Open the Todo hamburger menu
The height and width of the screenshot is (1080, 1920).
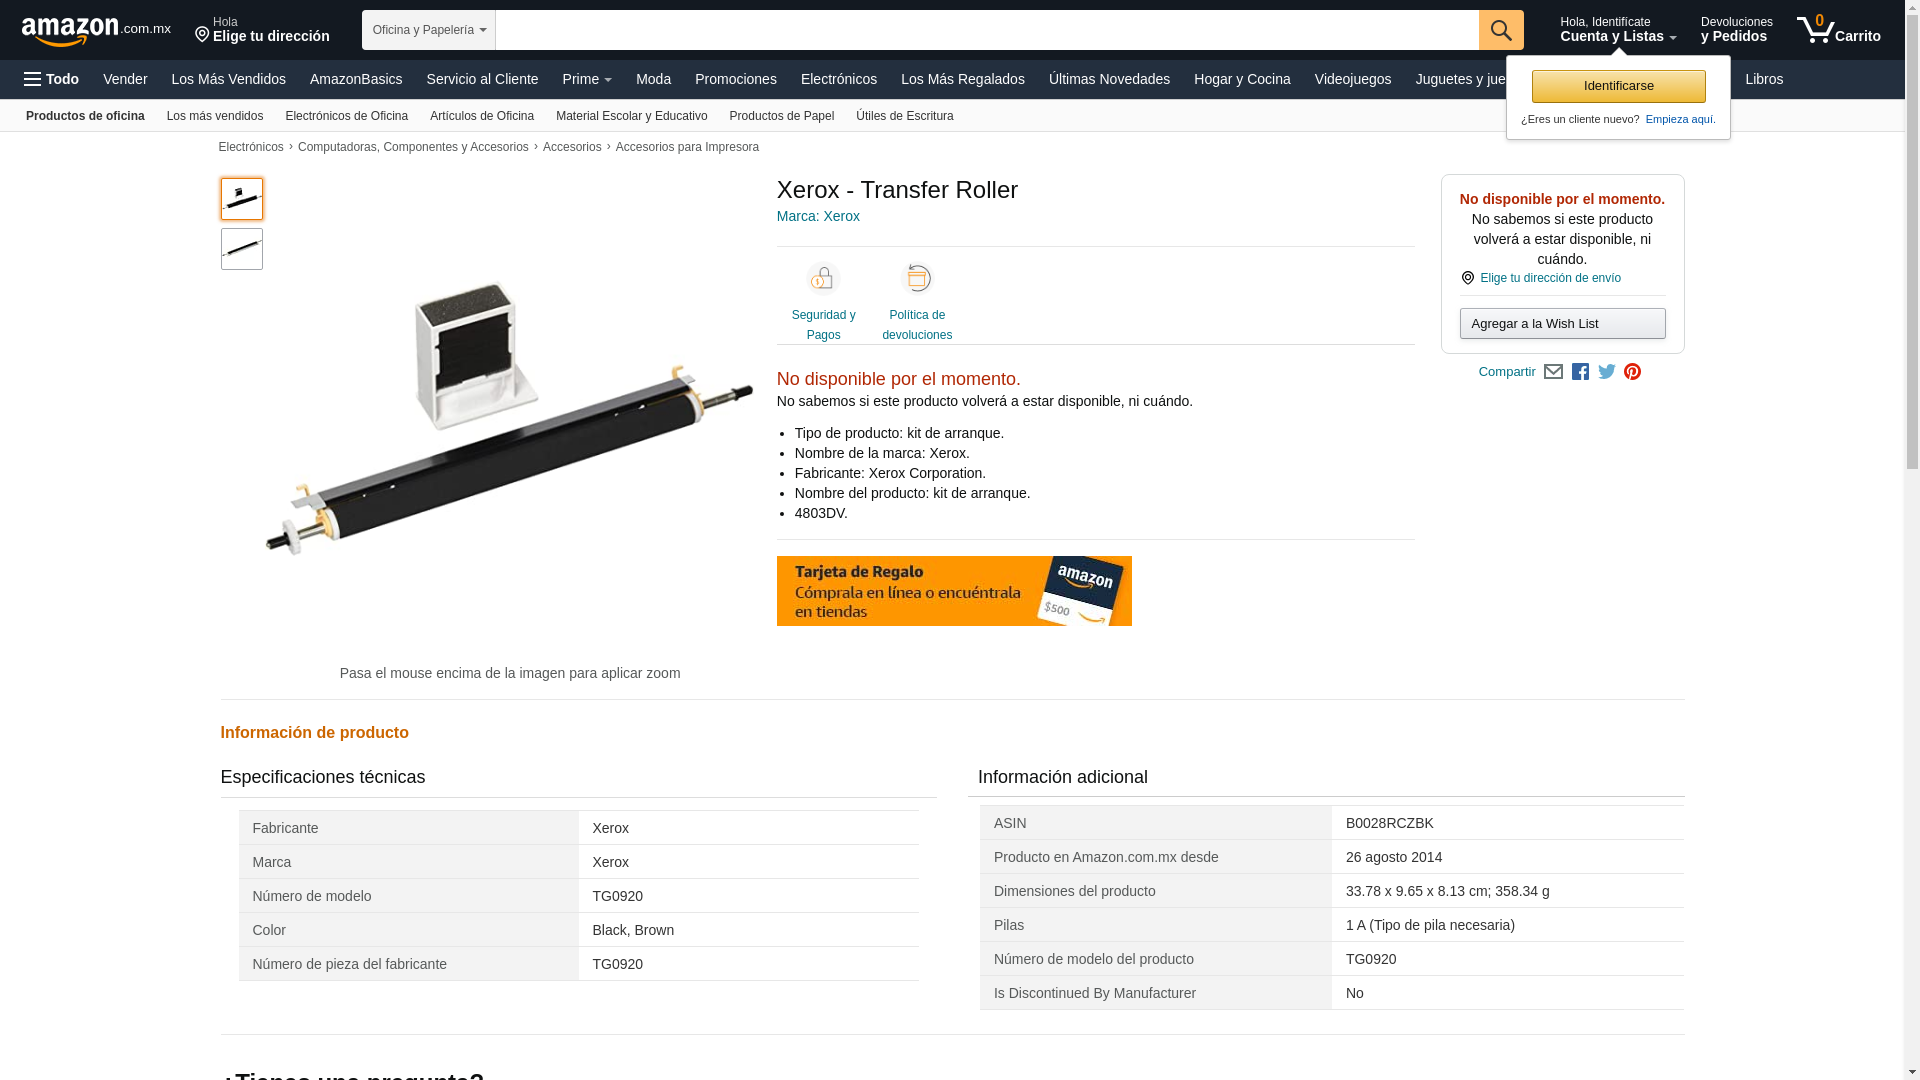pyautogui.click(x=51, y=79)
